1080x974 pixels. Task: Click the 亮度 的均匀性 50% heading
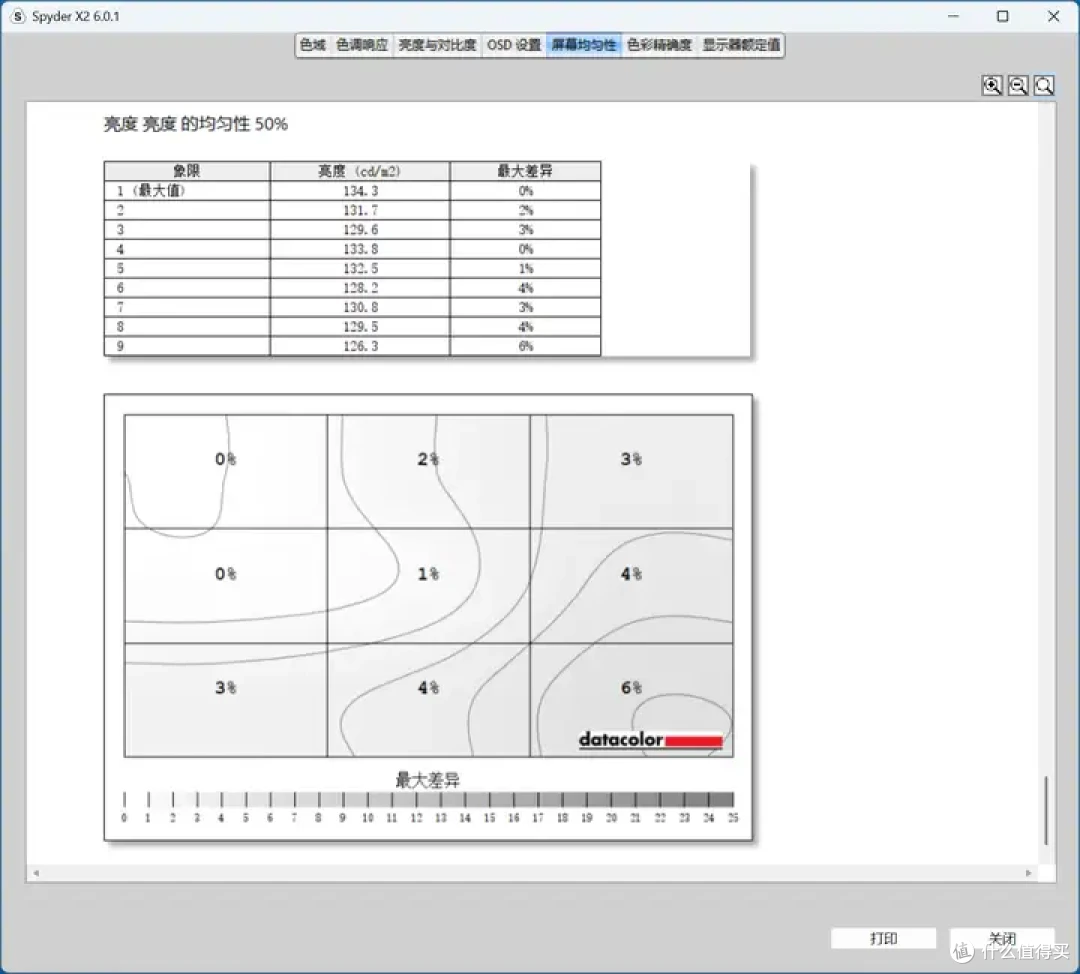[x=196, y=124]
